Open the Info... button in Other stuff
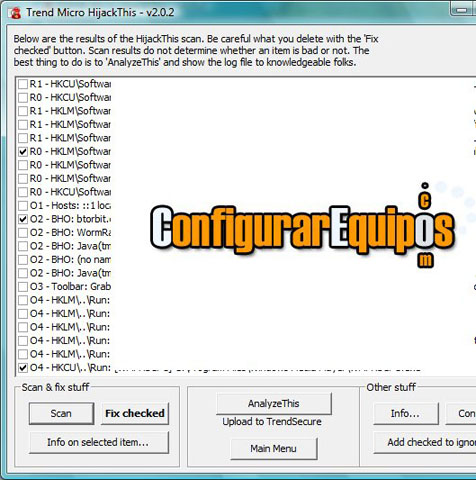The width and height of the screenshot is (476, 480). [406, 414]
